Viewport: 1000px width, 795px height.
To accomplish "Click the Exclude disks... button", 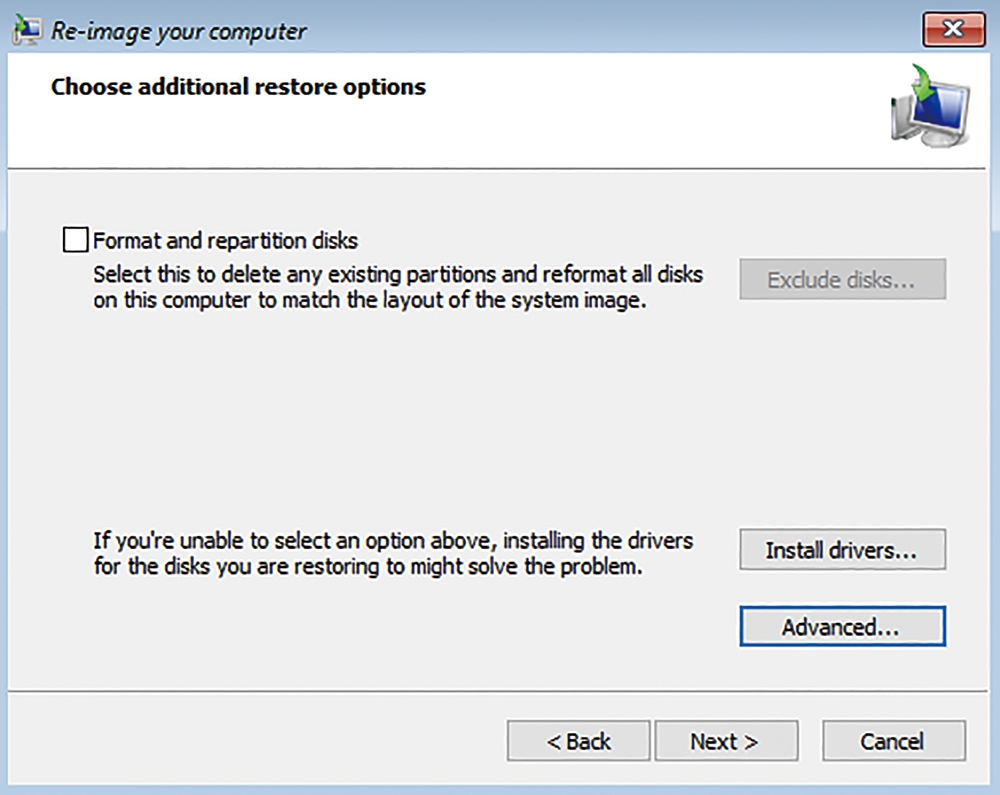I will (x=842, y=280).
